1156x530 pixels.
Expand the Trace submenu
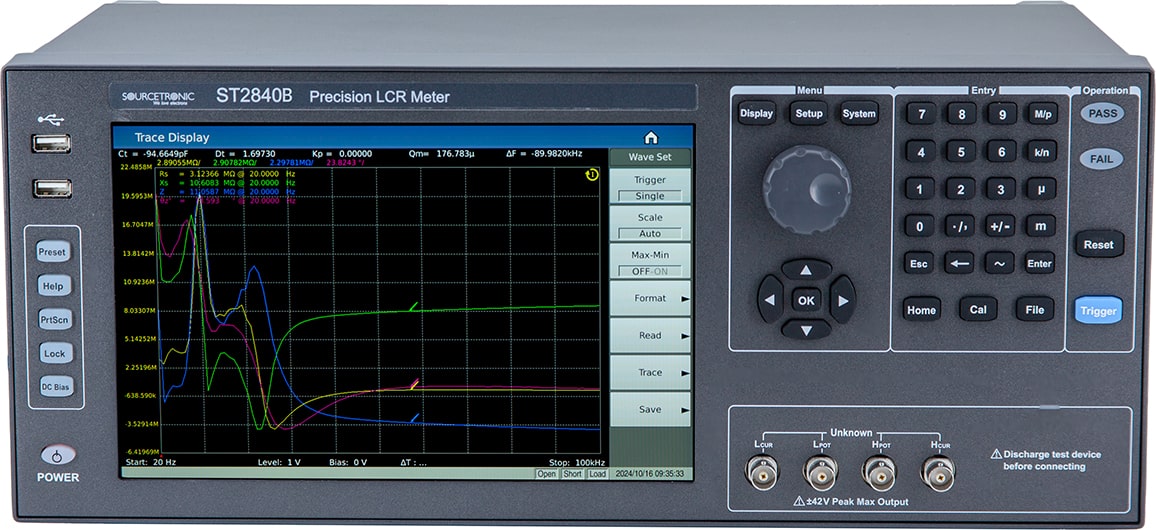point(650,372)
